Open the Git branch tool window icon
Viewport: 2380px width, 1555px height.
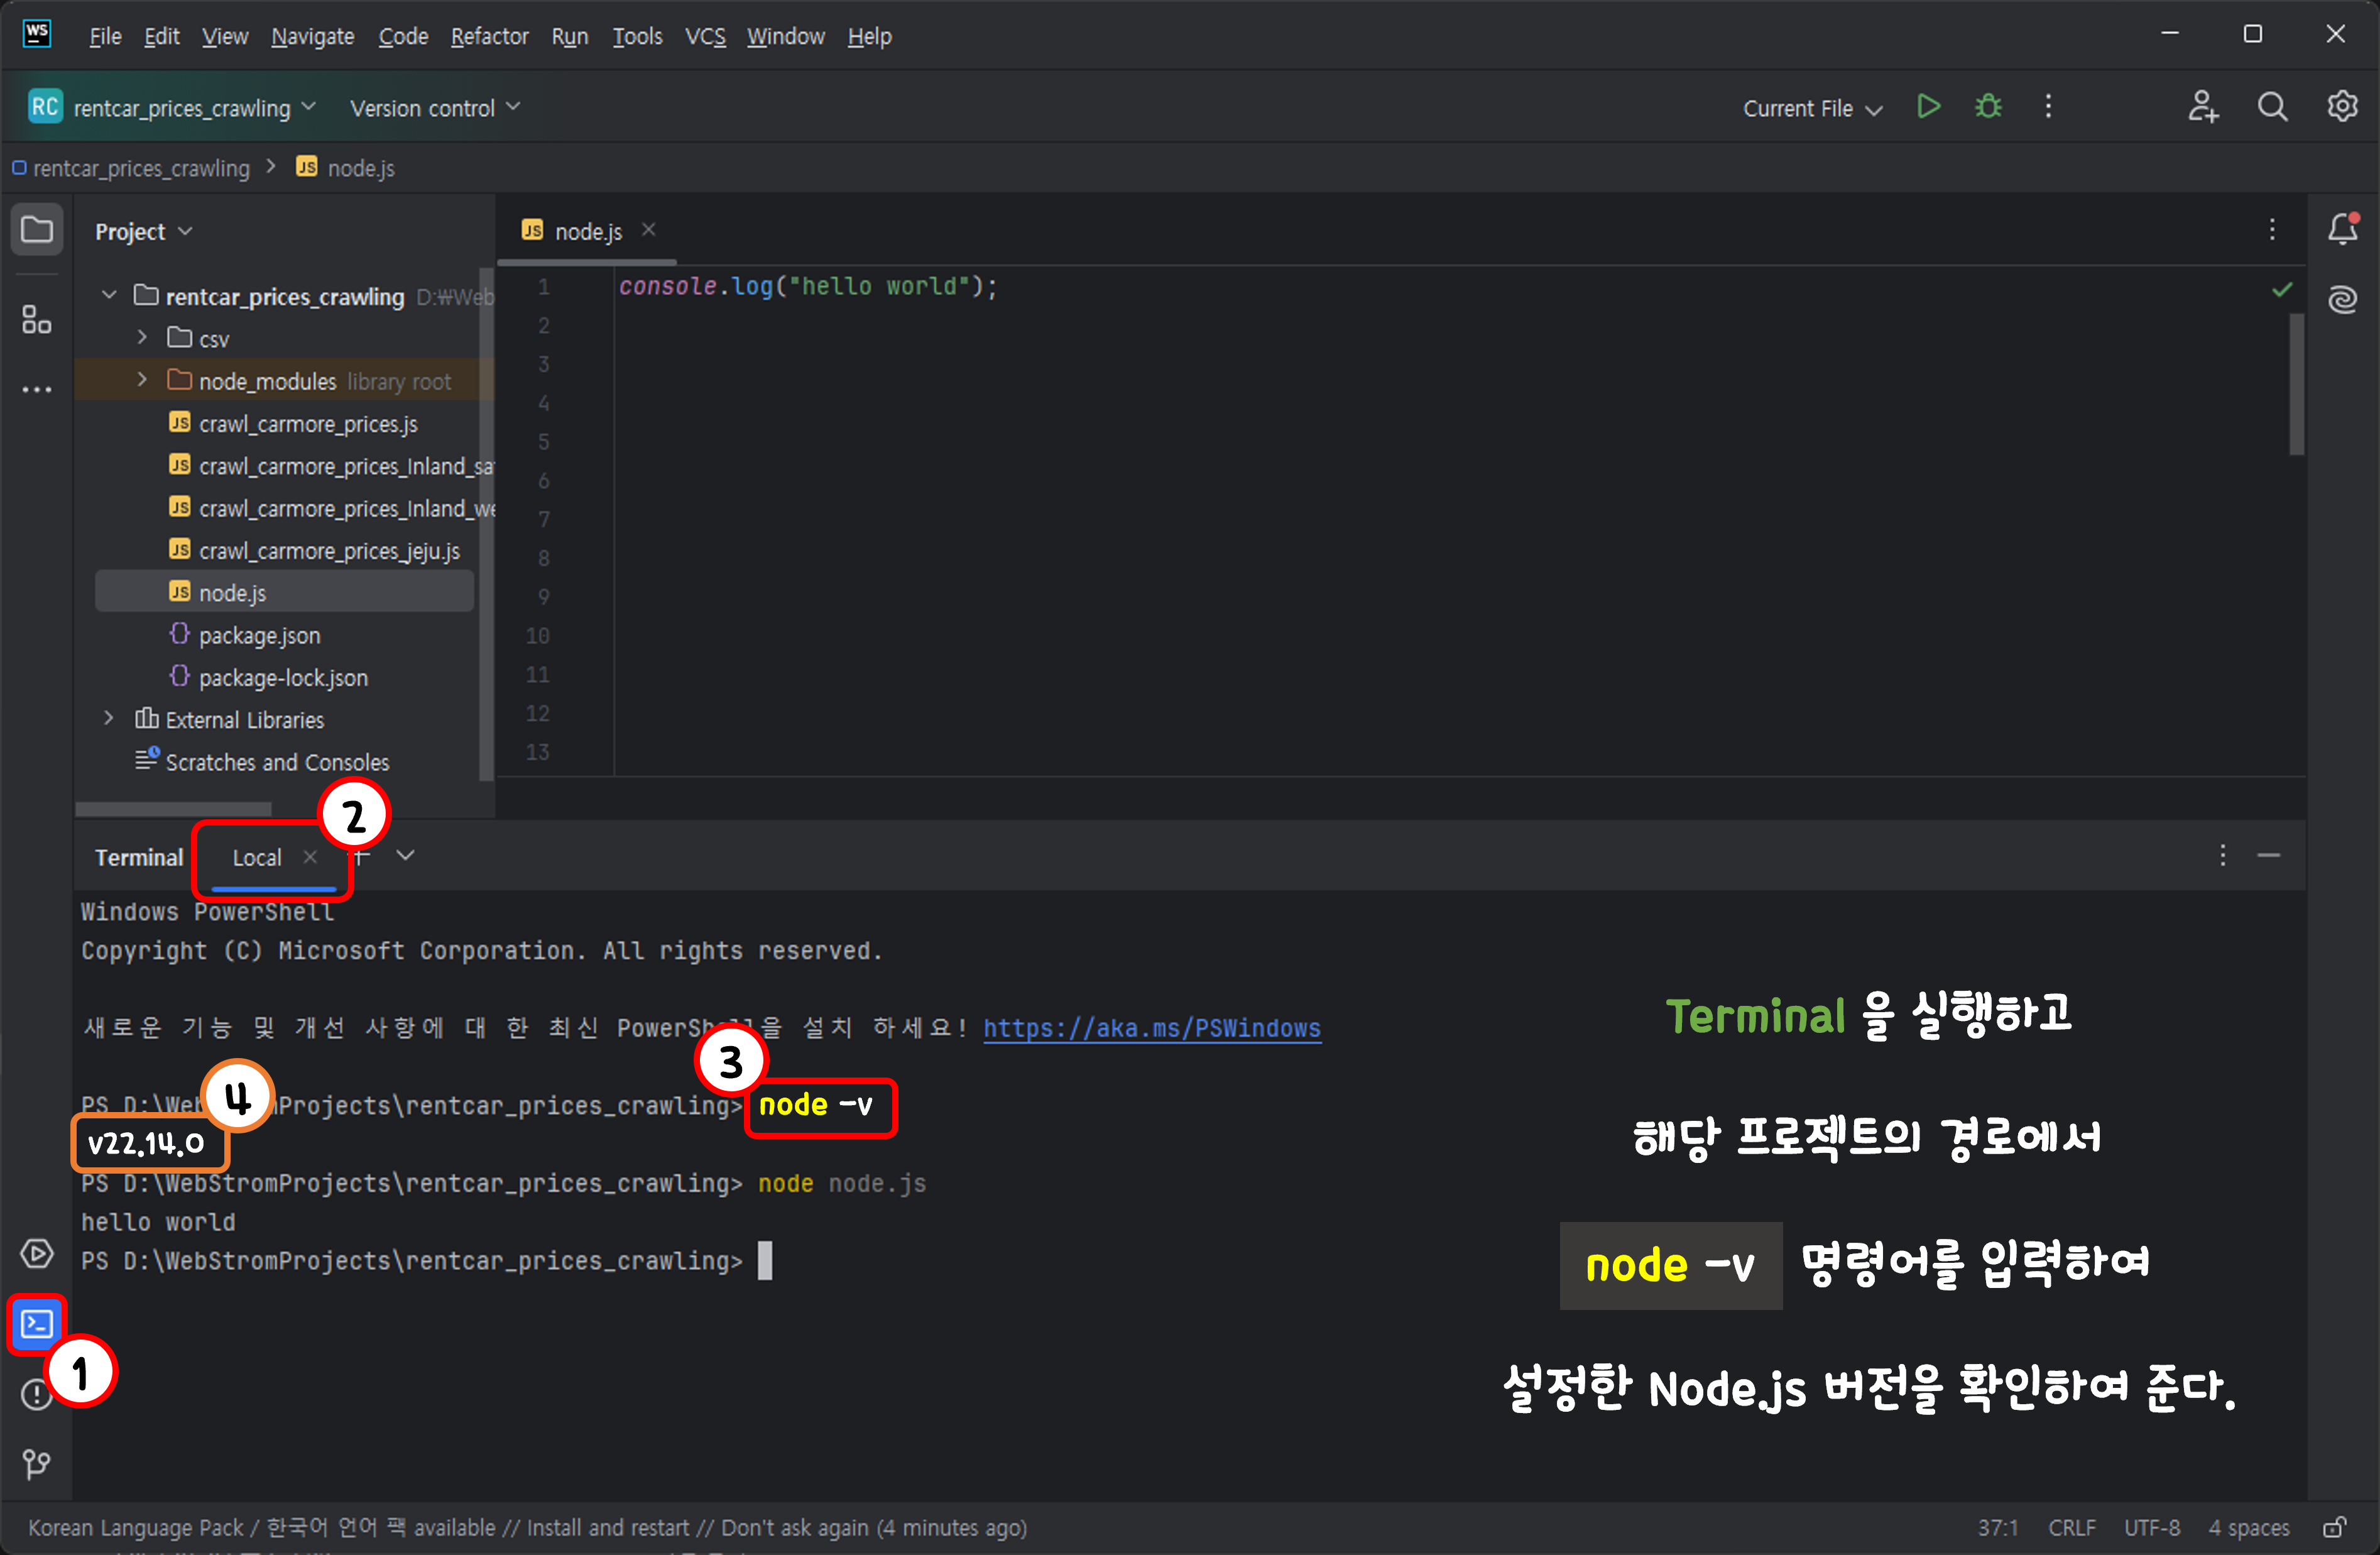click(x=37, y=1464)
